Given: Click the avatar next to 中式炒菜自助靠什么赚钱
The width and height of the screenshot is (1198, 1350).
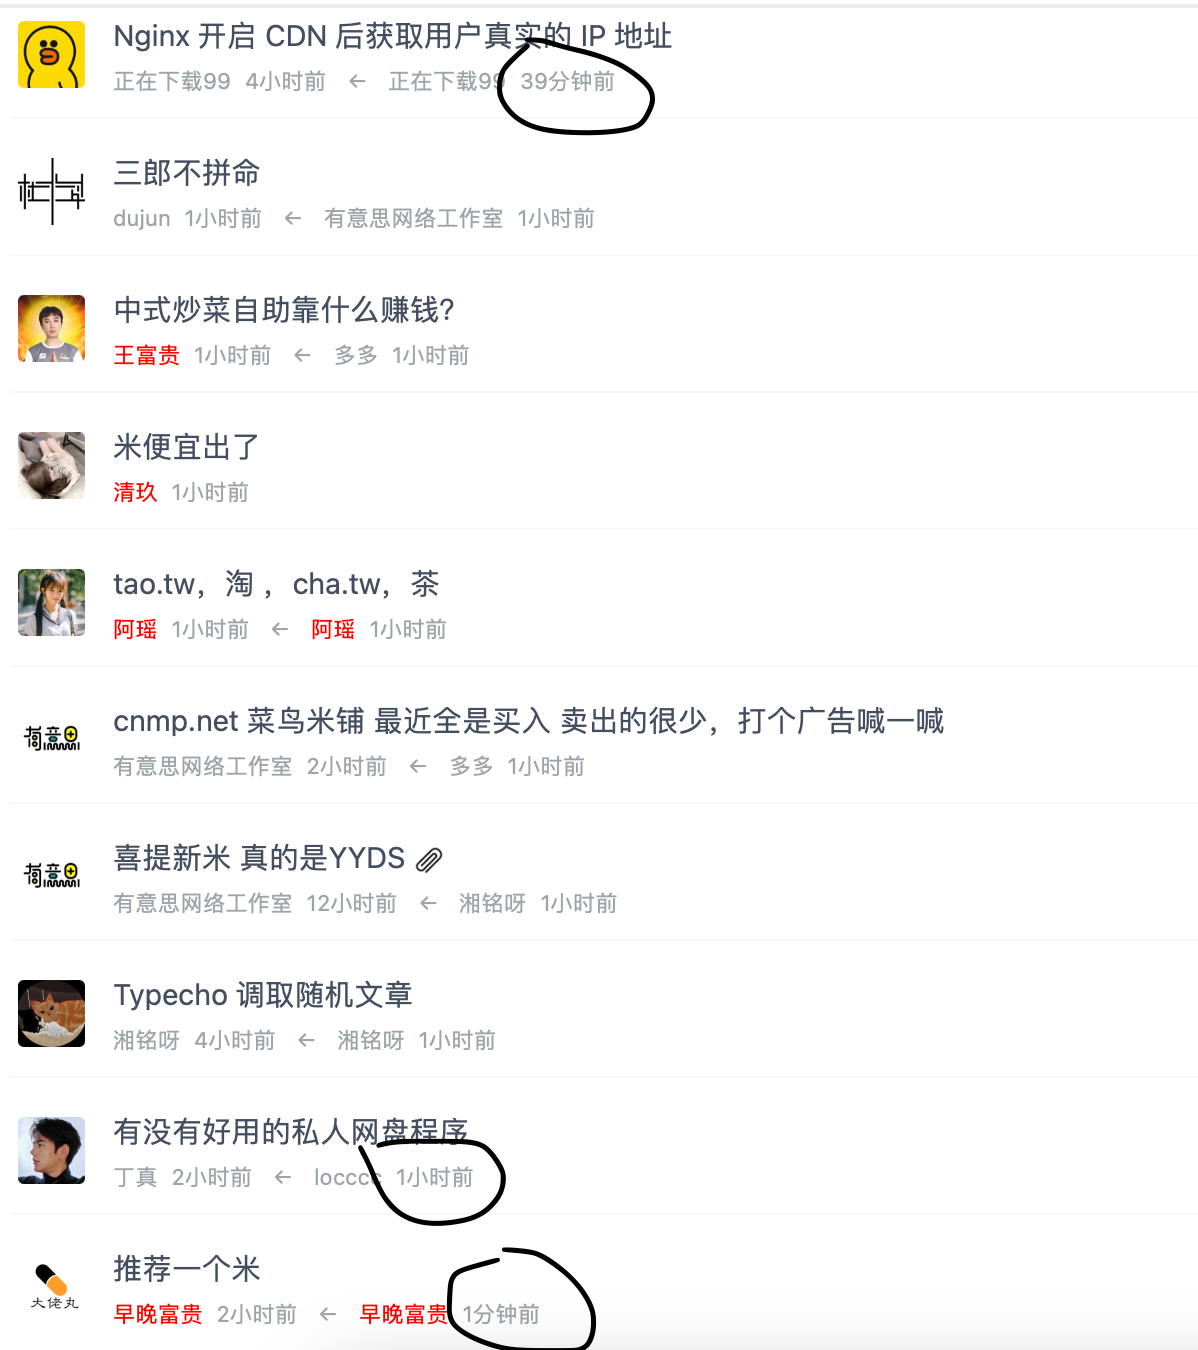Looking at the screenshot, I should pos(51,328).
